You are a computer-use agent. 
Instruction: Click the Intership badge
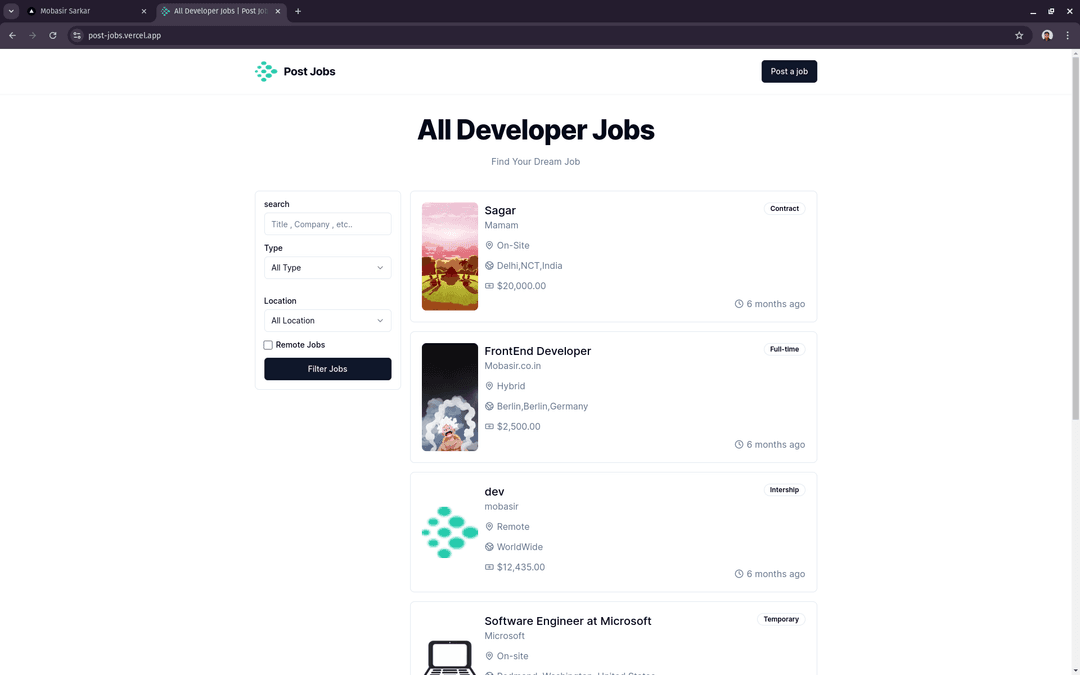785,490
